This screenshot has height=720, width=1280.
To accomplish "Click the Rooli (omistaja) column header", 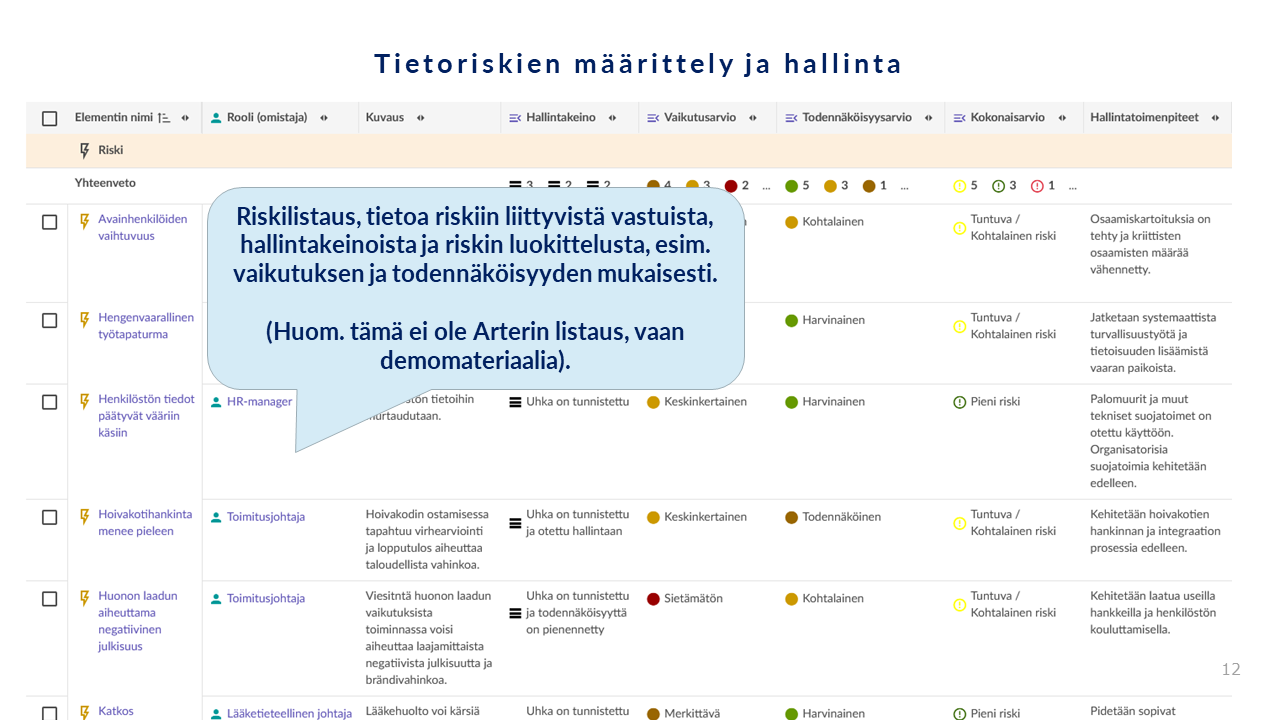I will (267, 118).
